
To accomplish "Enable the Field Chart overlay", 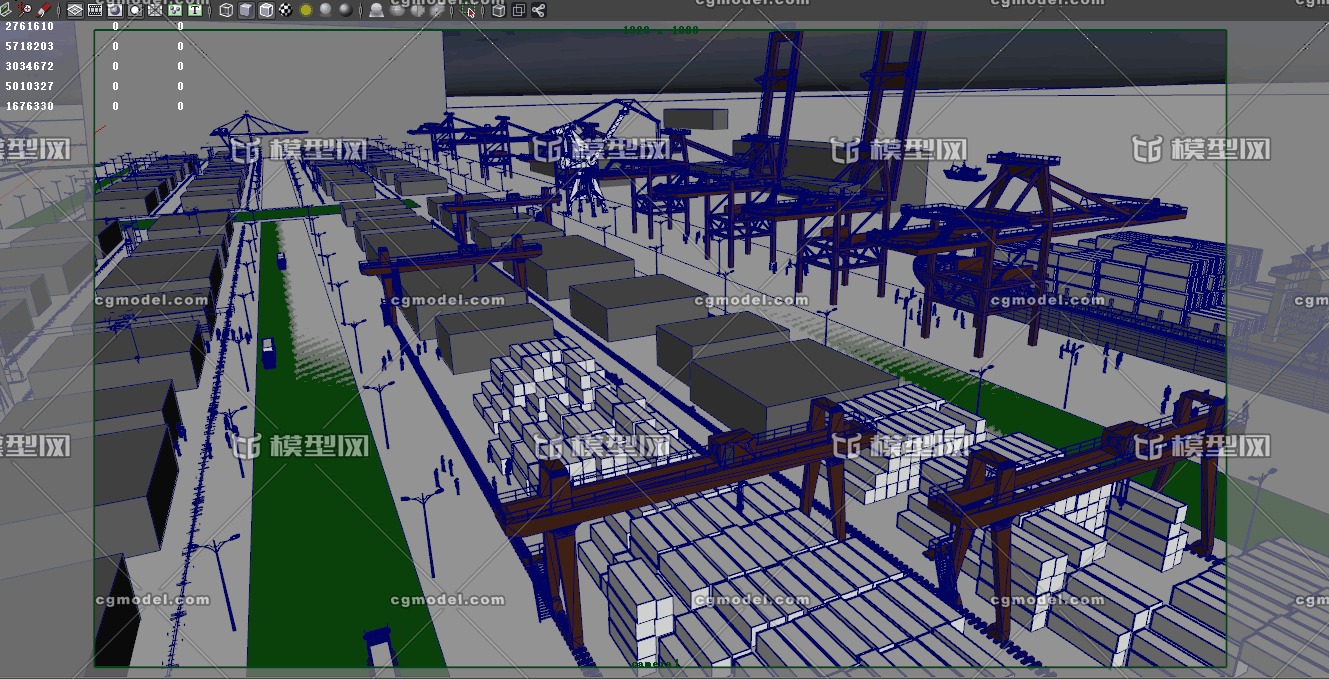I will pos(155,10).
